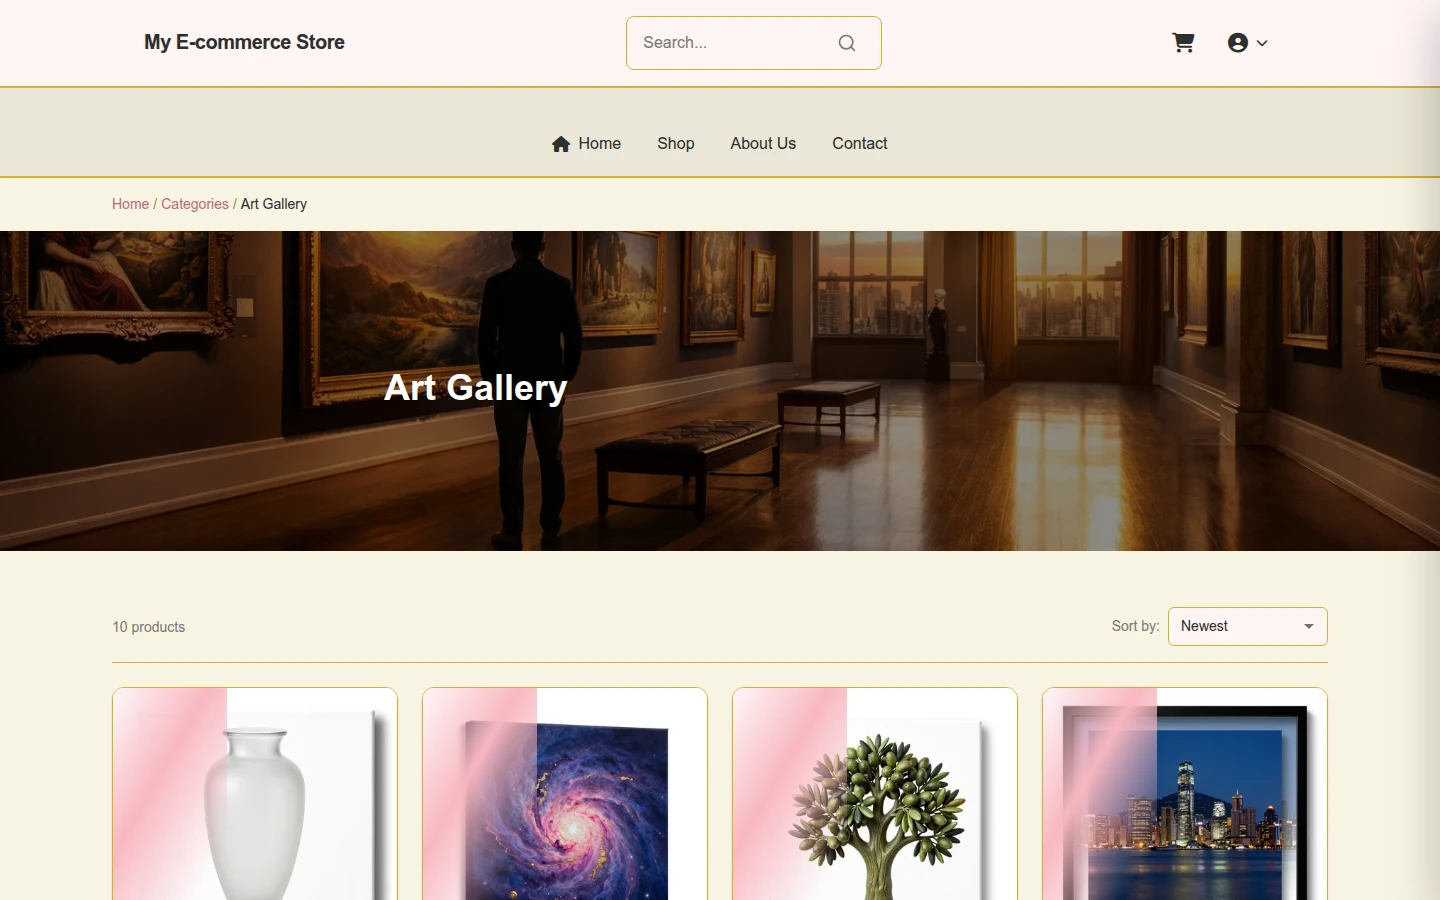
Task: Open the user account menu
Action: pyautogui.click(x=1248, y=43)
